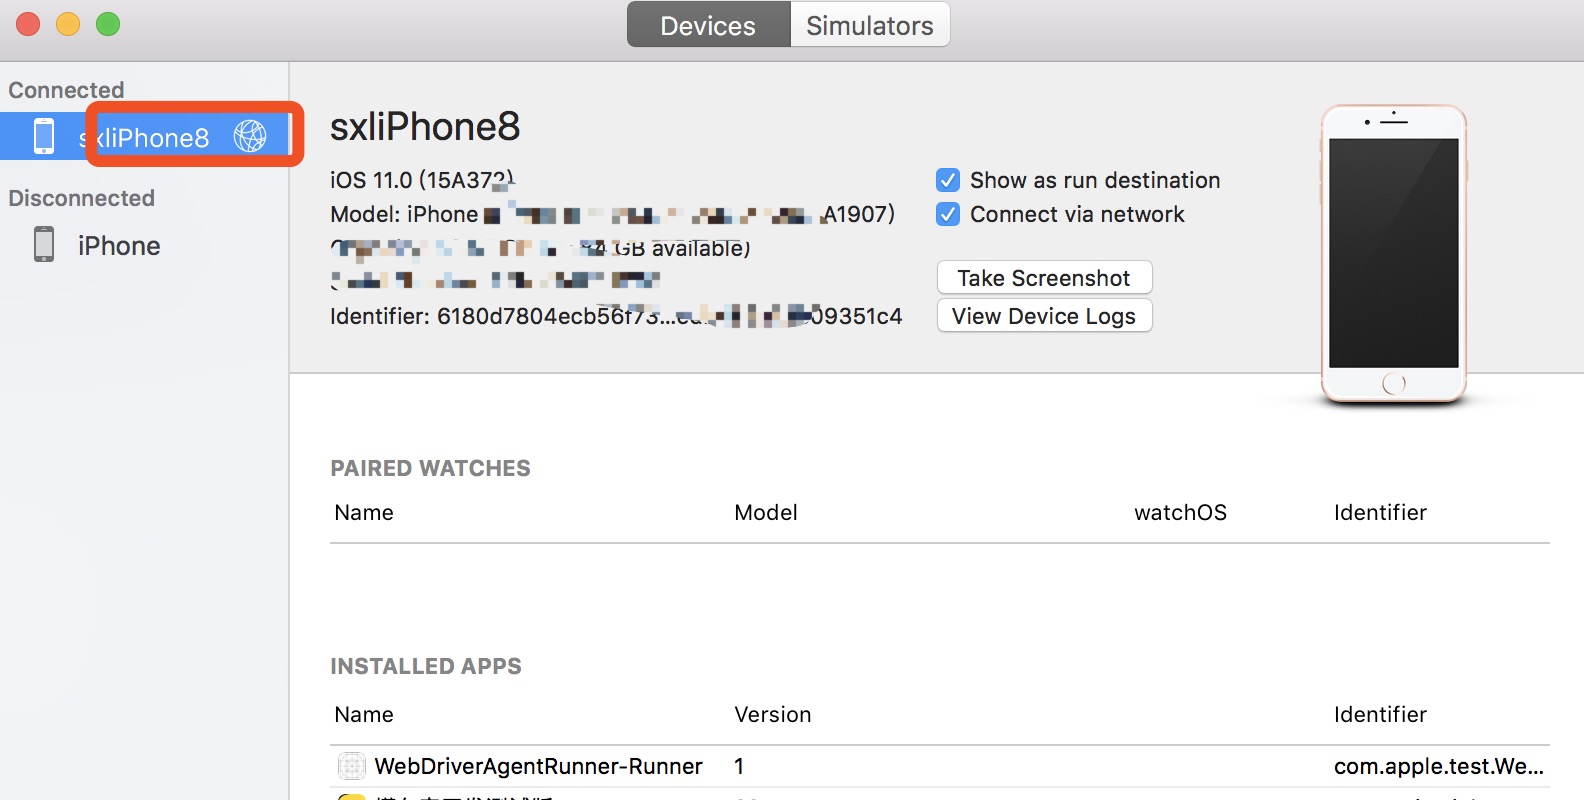
Task: Select the WebDriverAgentRunner-Runner app row
Action: click(940, 766)
